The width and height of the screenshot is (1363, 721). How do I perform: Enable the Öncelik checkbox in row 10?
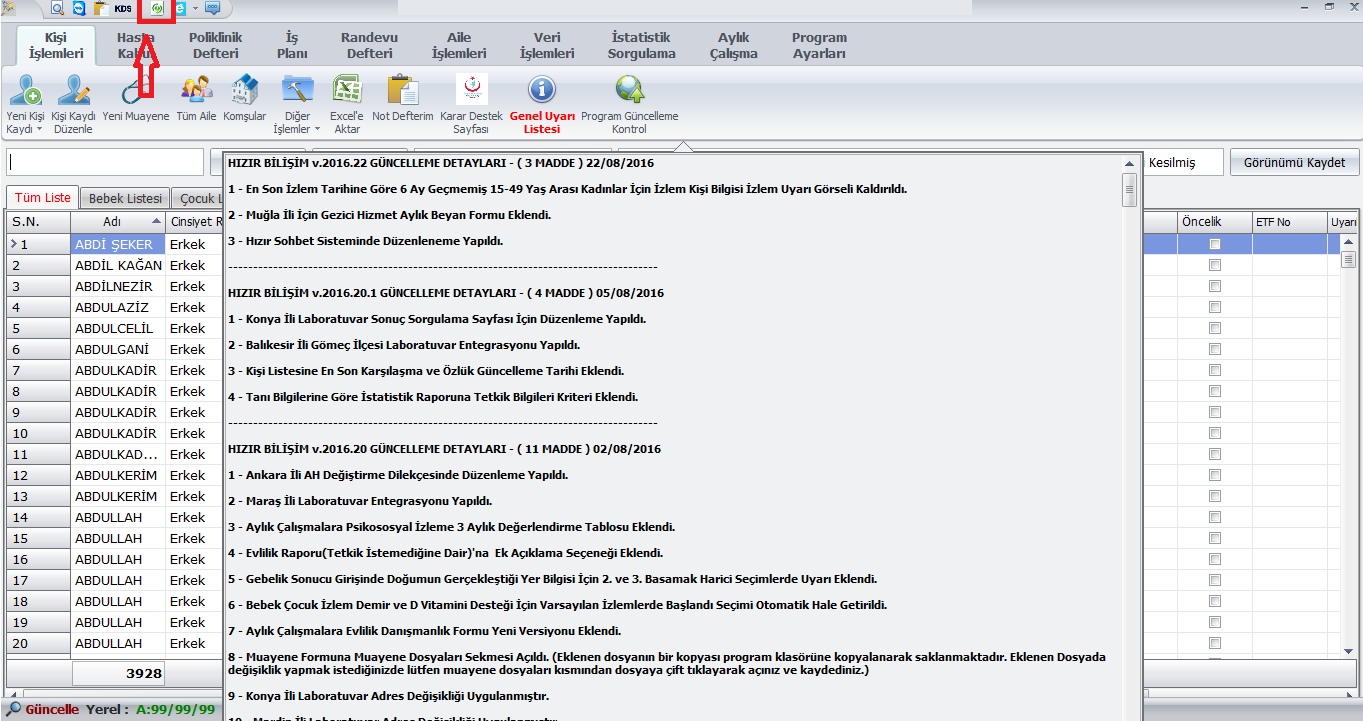pos(1215,434)
